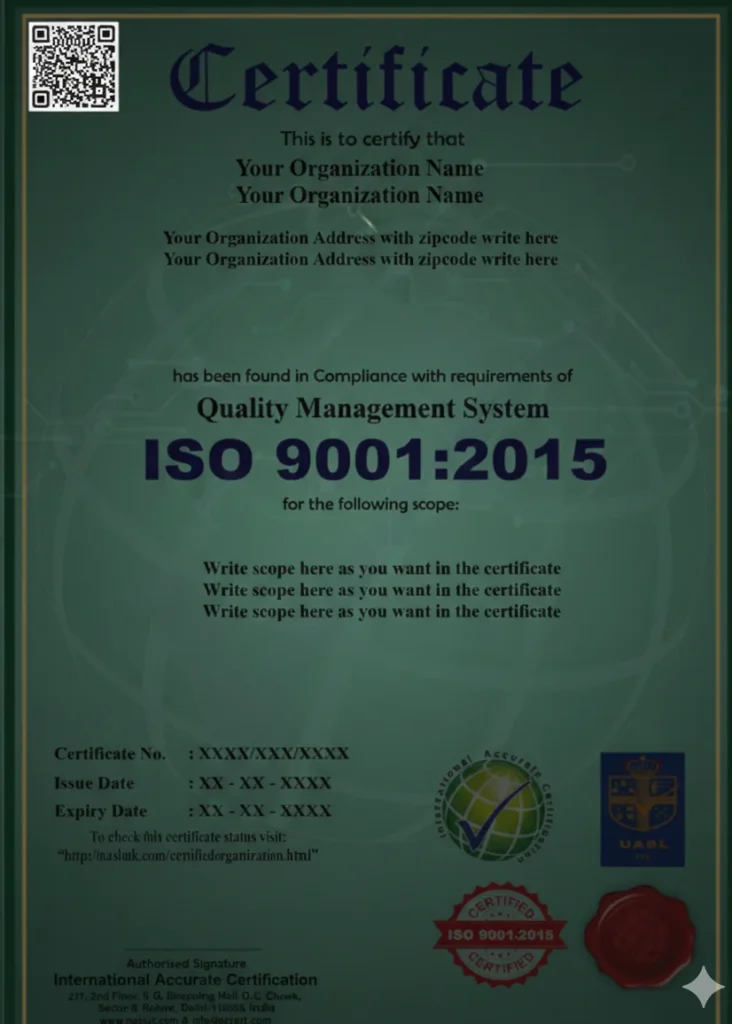Click the red ISO 9001:2015 certified stamp

[499, 934]
